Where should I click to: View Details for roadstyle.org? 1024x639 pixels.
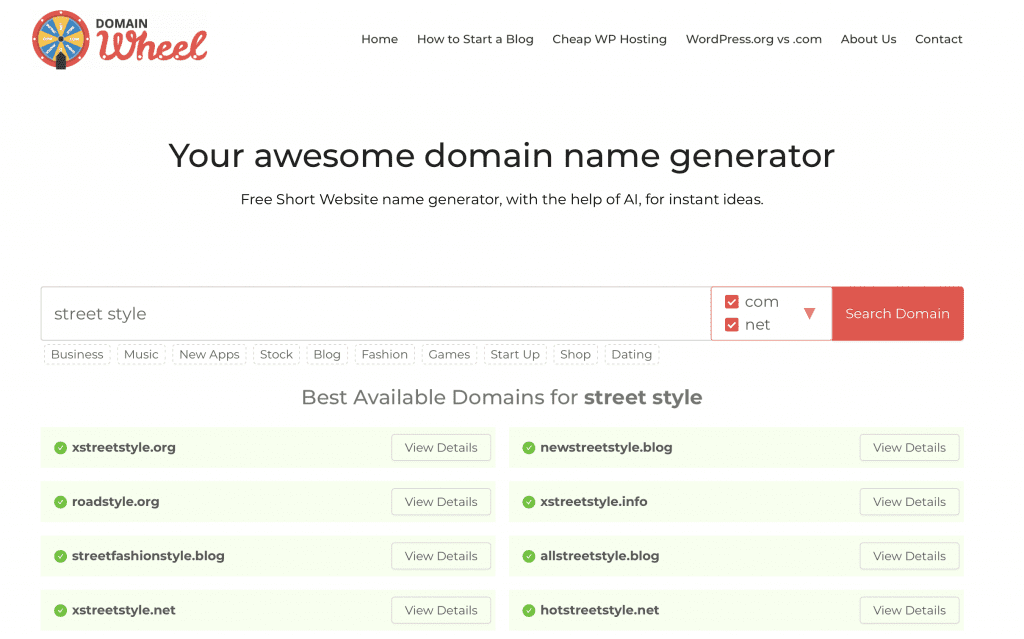click(441, 501)
